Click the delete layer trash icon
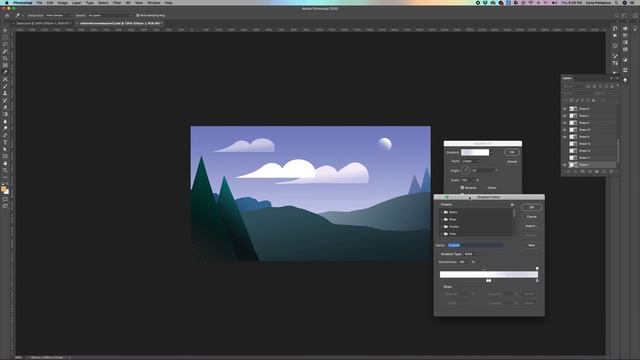Viewport: 640px width, 360px height. click(611, 171)
